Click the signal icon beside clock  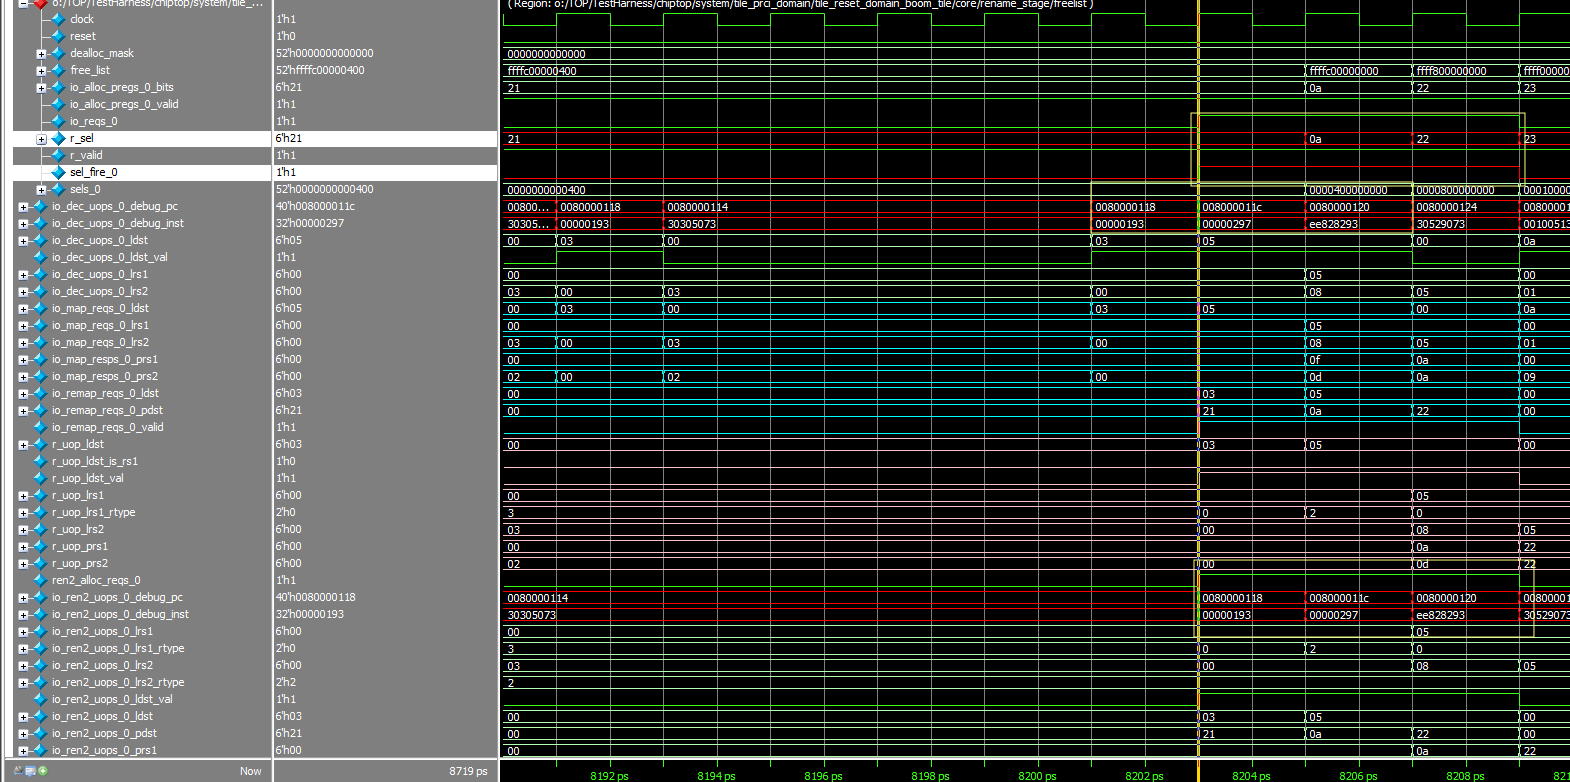(x=58, y=19)
